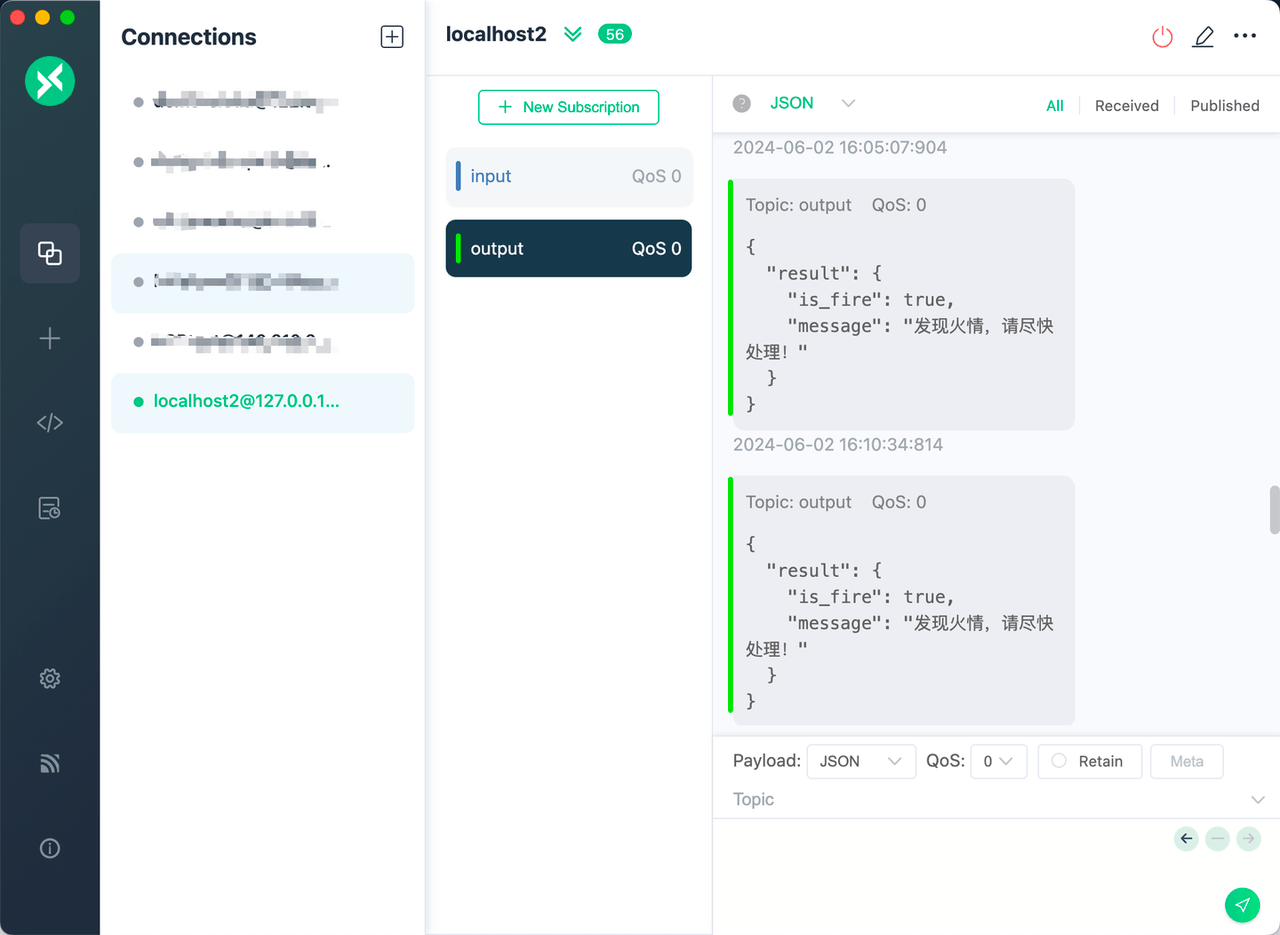Open the three-dot more options menu
The image size is (1280, 935).
coord(1244,36)
